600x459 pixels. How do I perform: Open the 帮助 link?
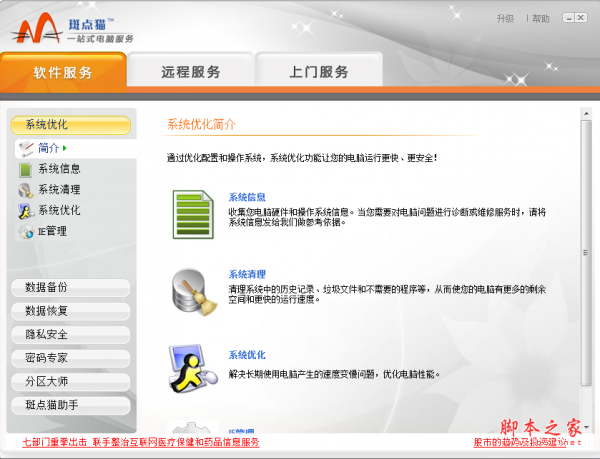pyautogui.click(x=541, y=18)
